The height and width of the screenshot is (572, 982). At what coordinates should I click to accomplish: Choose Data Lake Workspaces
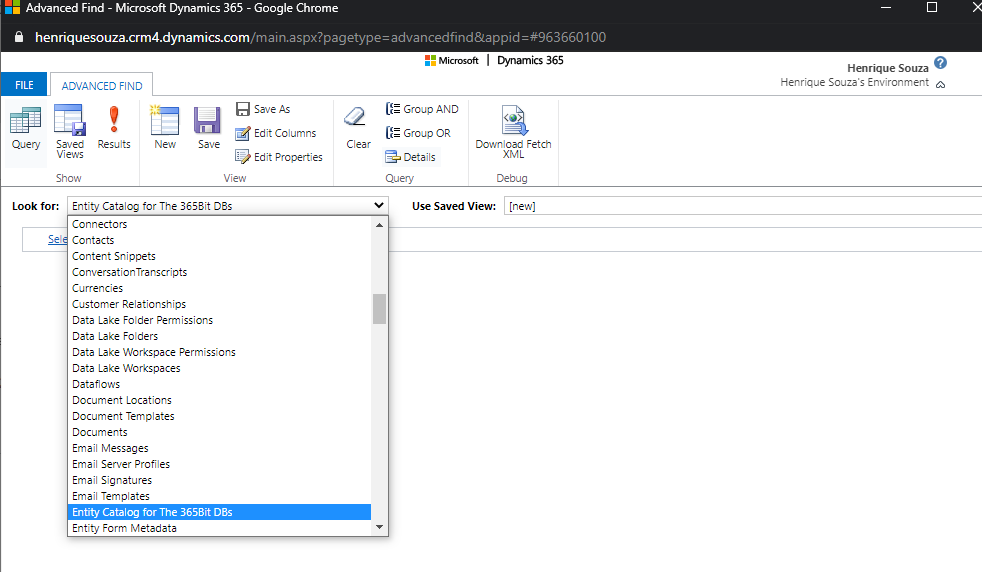click(x=219, y=368)
